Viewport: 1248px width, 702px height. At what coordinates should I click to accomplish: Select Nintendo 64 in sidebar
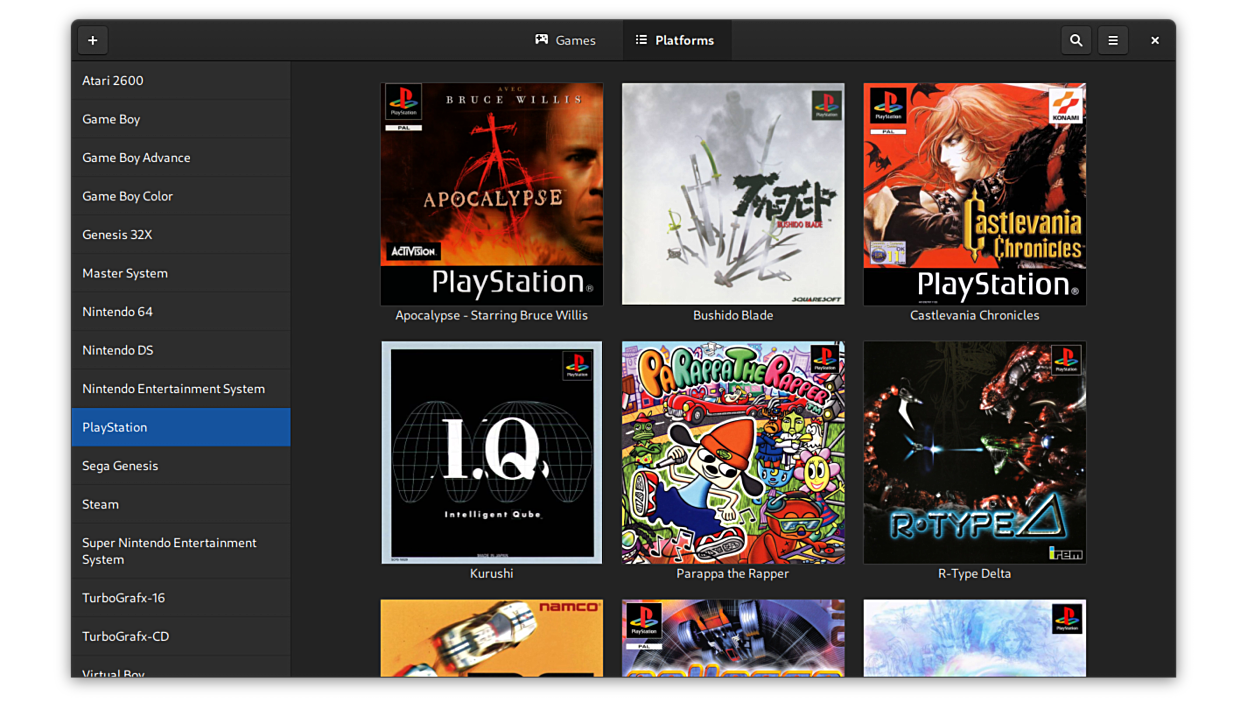tap(180, 311)
